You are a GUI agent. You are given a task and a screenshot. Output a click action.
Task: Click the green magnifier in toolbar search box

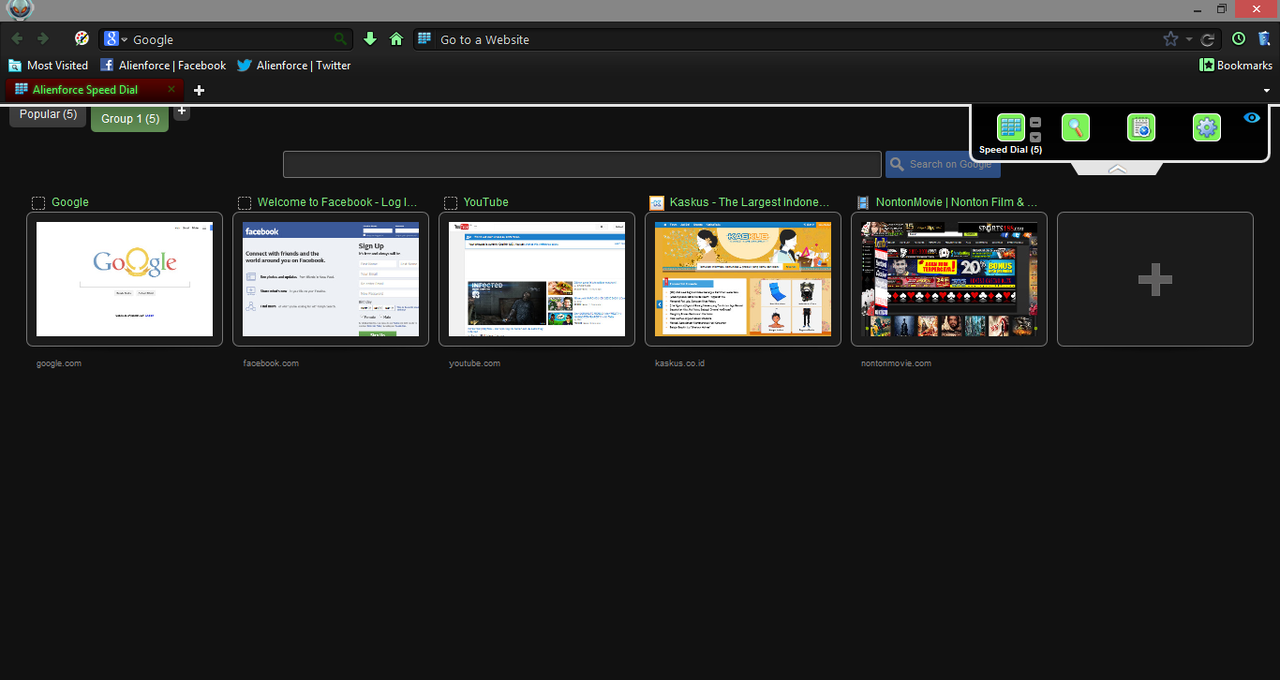[x=341, y=39]
